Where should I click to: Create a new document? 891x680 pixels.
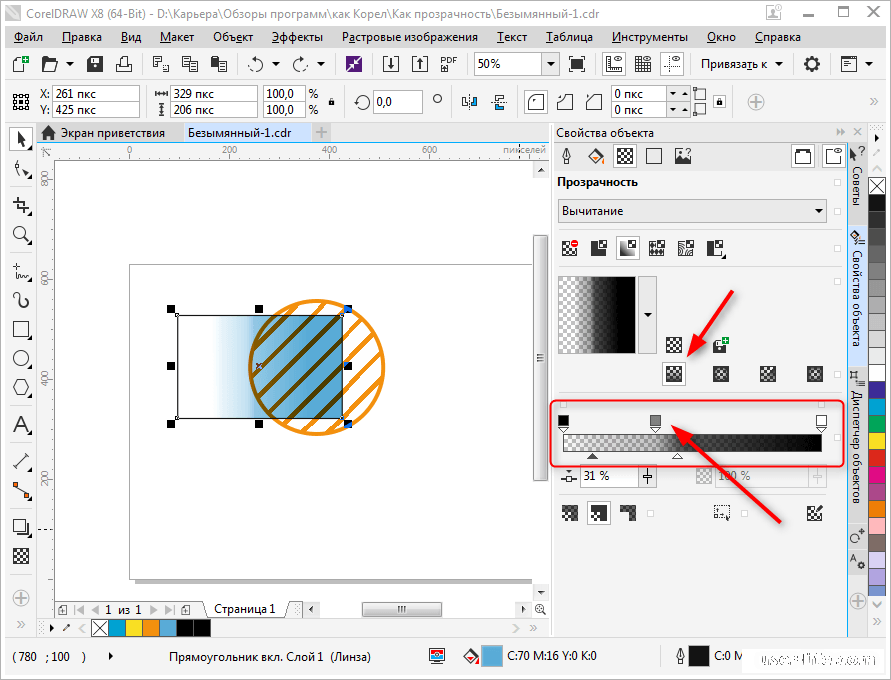pyautogui.click(x=21, y=64)
